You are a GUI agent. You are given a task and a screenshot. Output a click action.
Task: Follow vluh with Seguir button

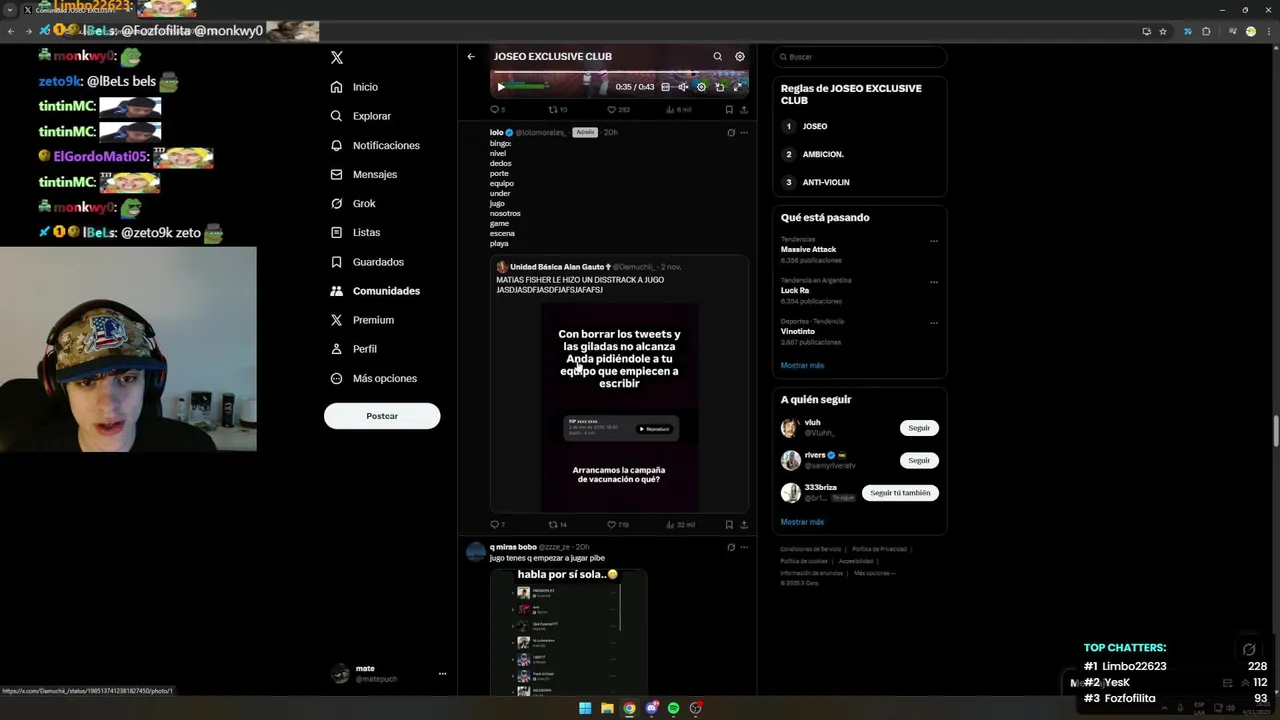point(919,428)
